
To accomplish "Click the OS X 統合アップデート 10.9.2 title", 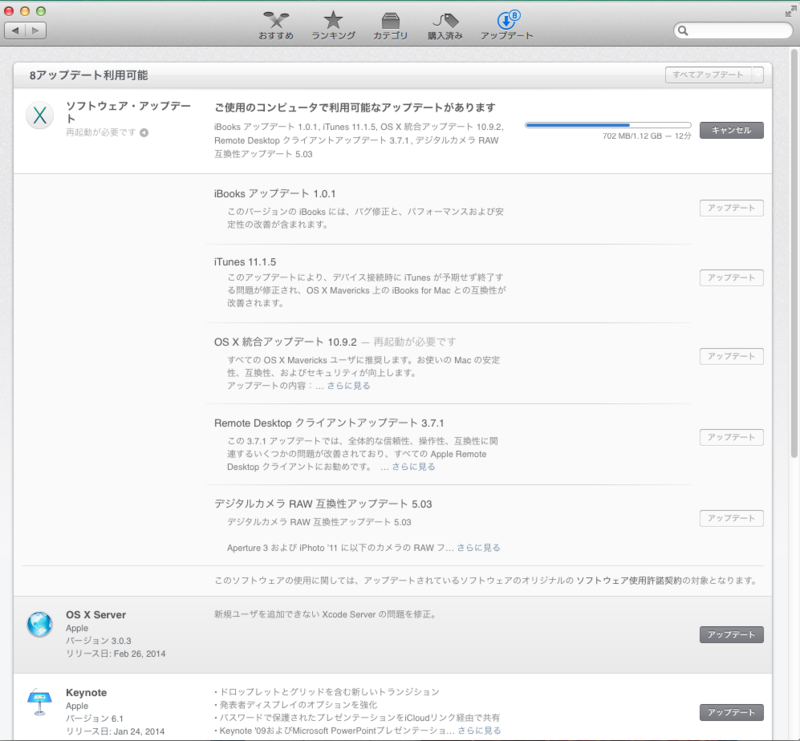I will tap(286, 342).
